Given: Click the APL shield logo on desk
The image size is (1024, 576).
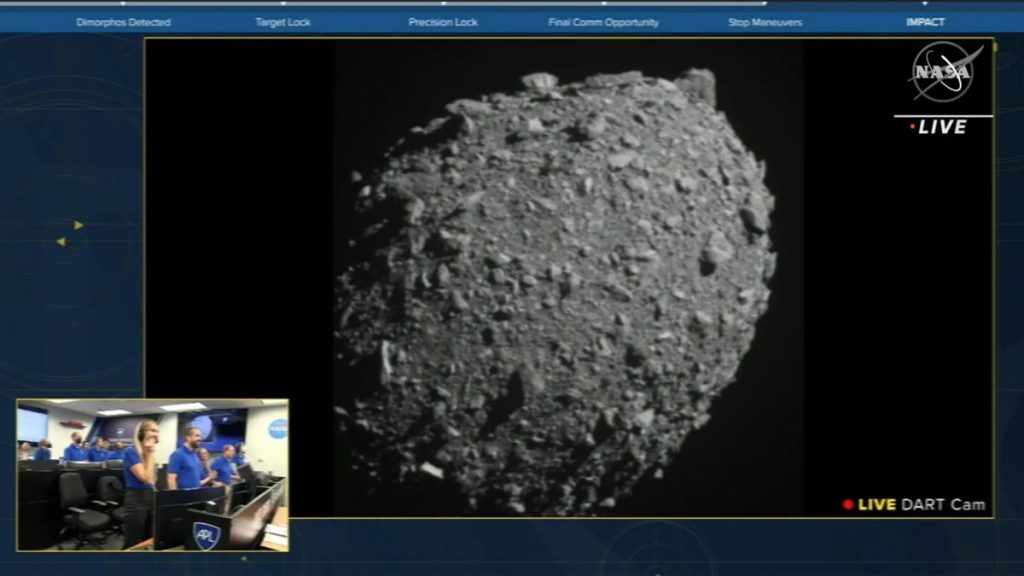Looking at the screenshot, I should [x=206, y=535].
